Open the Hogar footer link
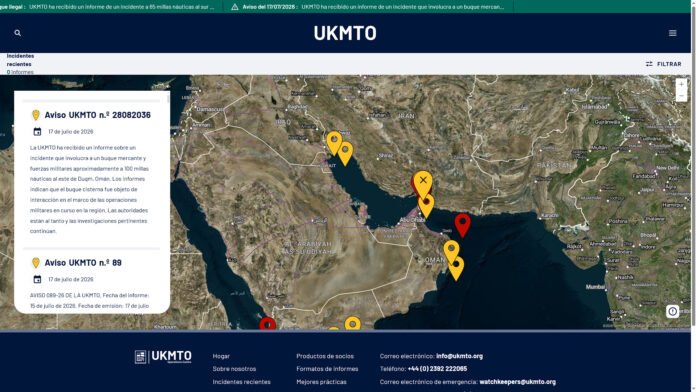 point(221,356)
